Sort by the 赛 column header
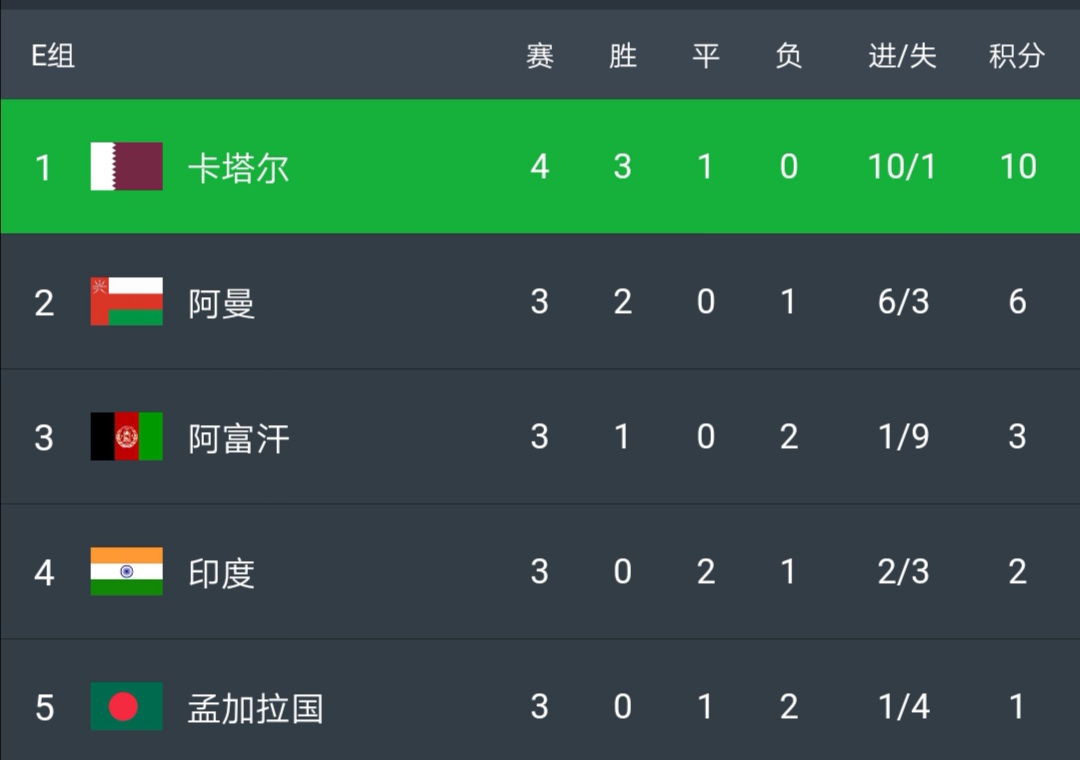This screenshot has width=1080, height=760. coord(539,56)
